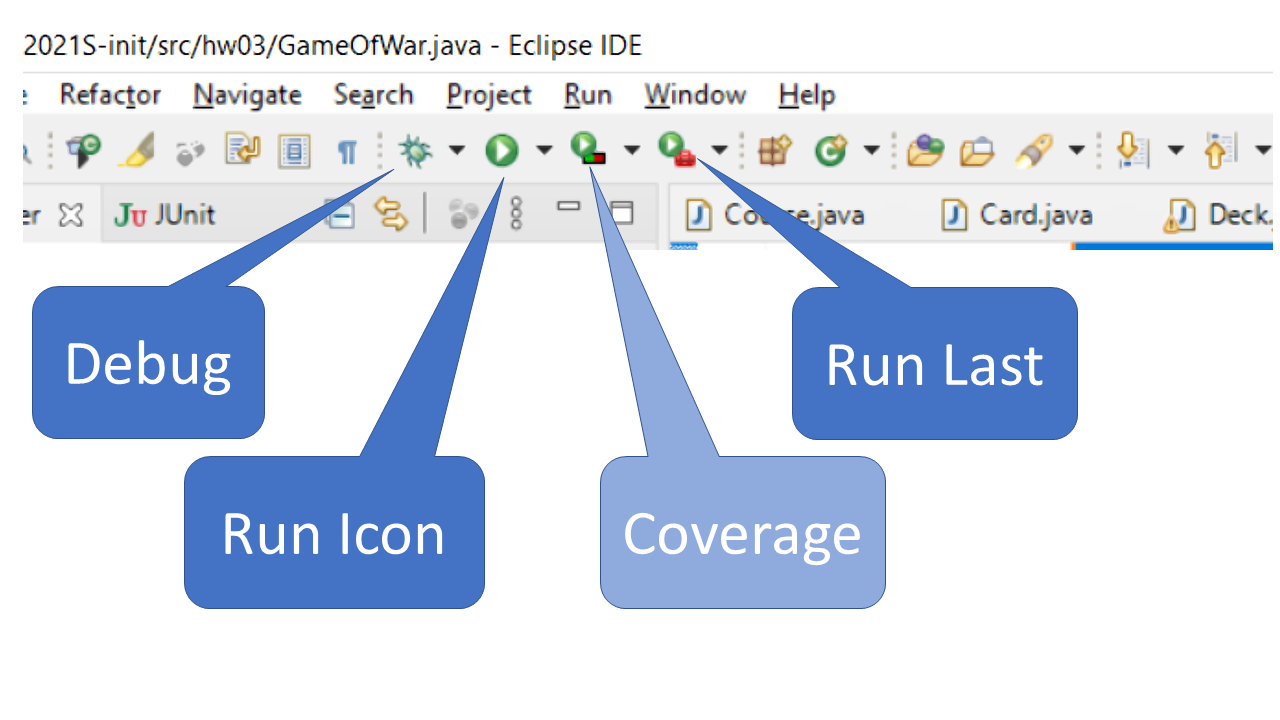Click the Open Type icon
The height and width of the screenshot is (720, 1280).
pos(925,151)
